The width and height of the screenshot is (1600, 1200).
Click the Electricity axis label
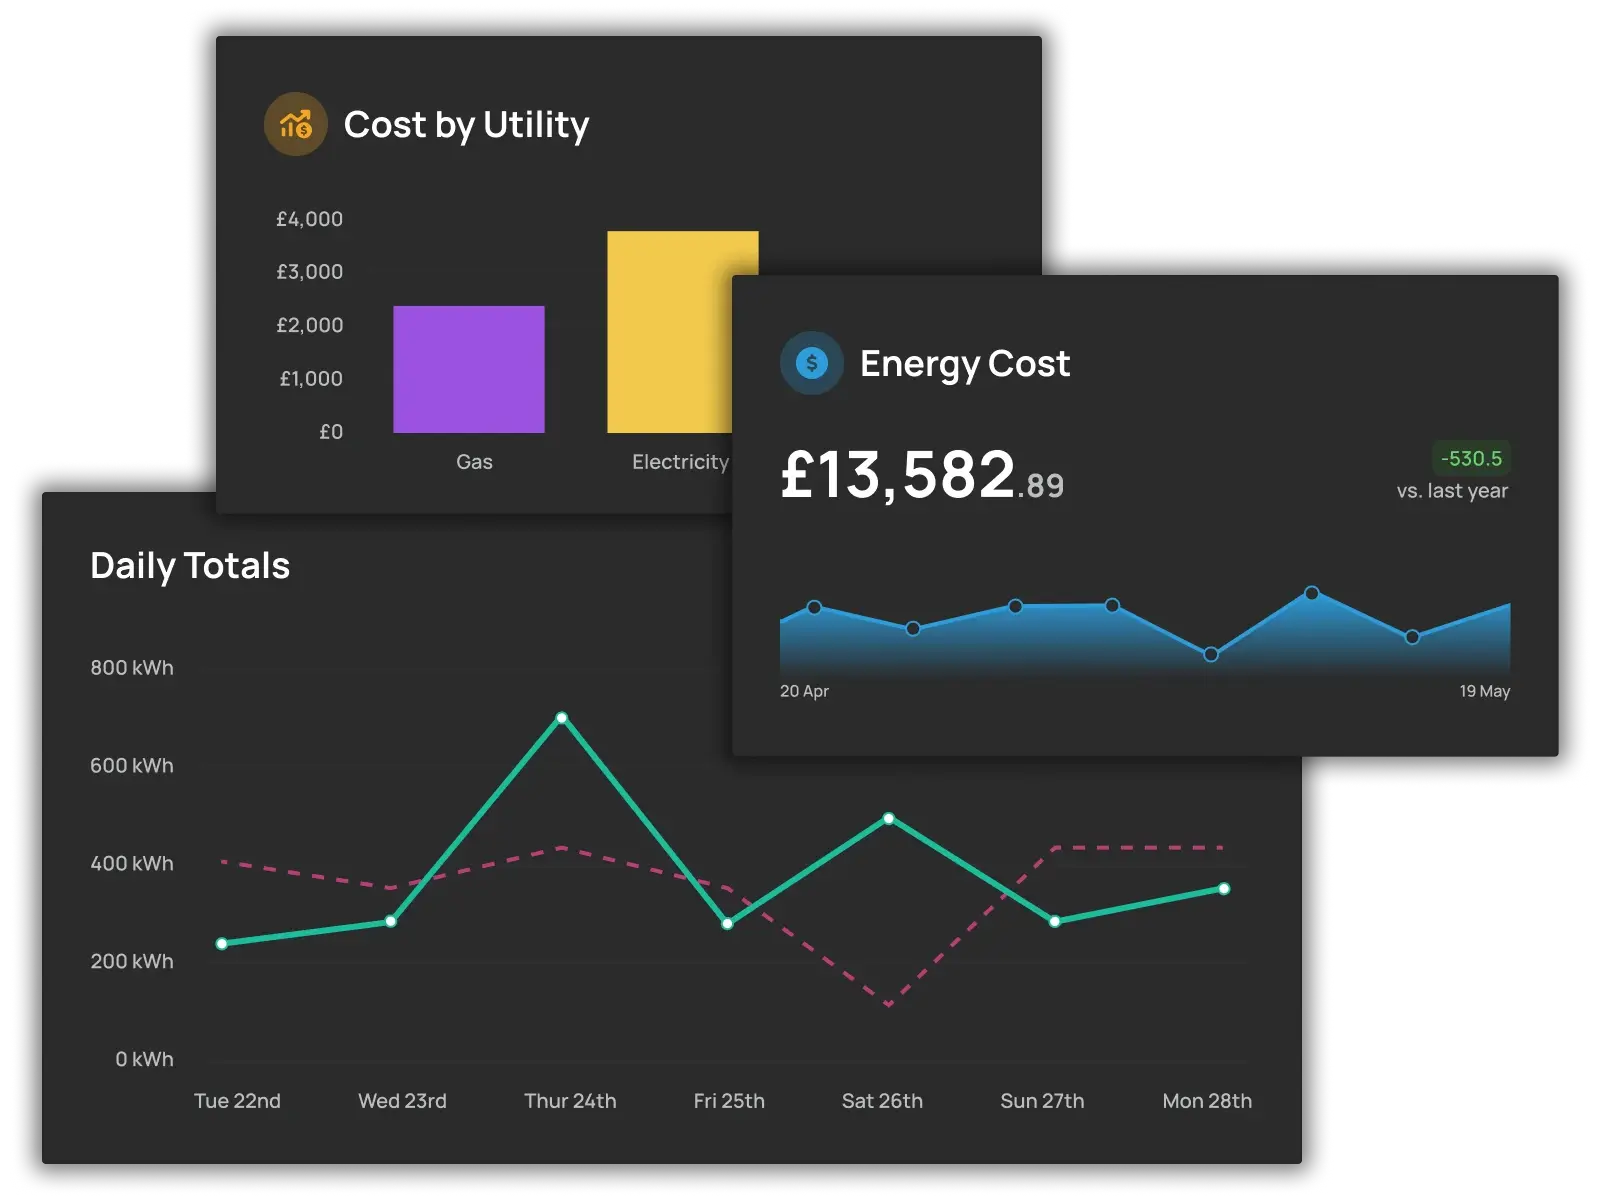coord(680,462)
